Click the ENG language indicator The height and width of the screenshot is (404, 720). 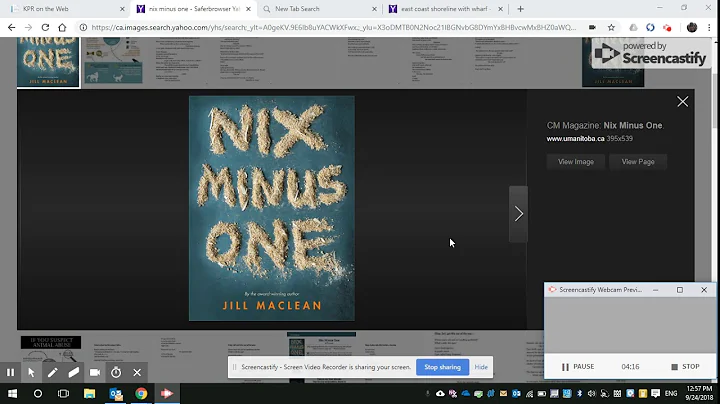click(x=671, y=393)
